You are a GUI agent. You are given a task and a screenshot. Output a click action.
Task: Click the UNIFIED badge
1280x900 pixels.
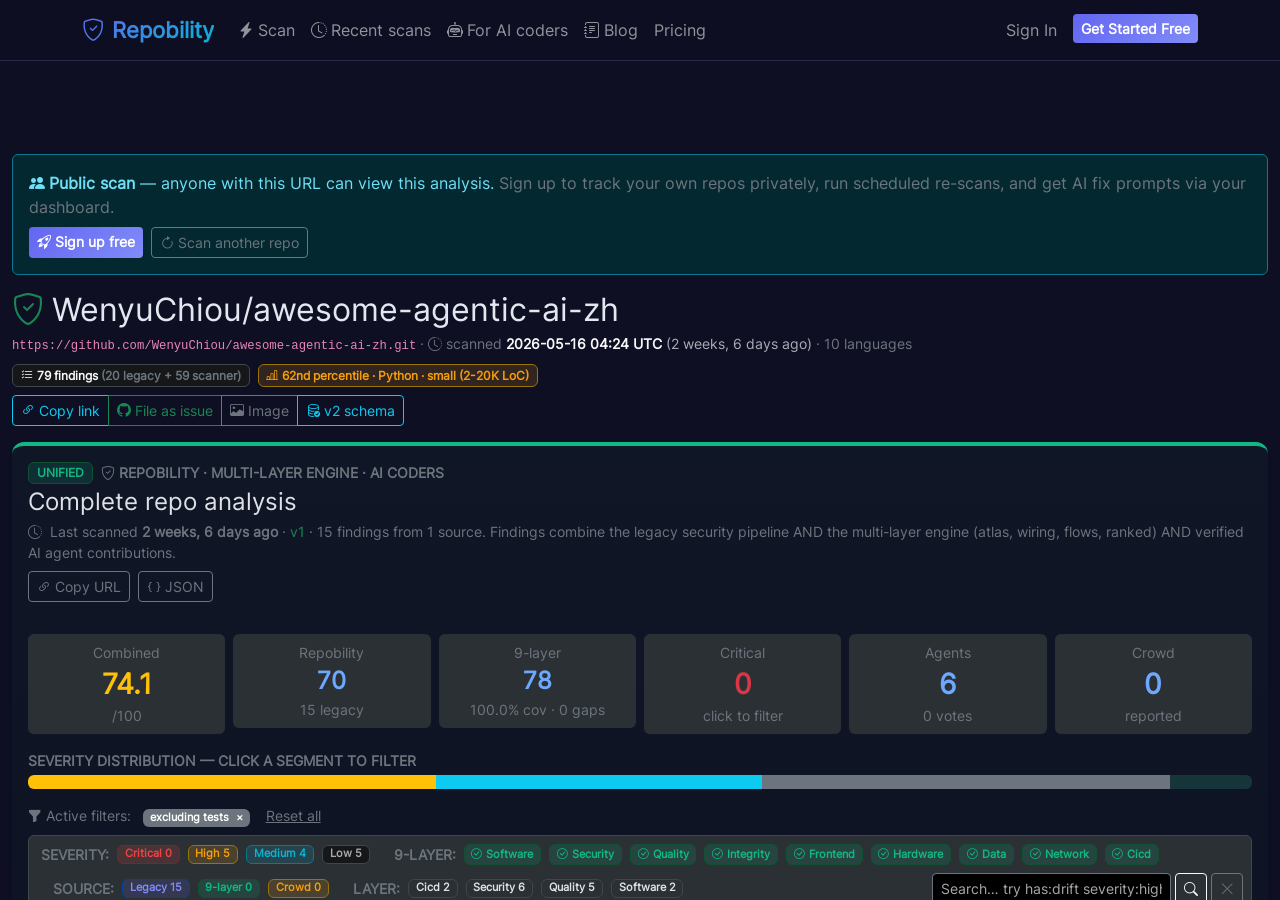point(60,473)
